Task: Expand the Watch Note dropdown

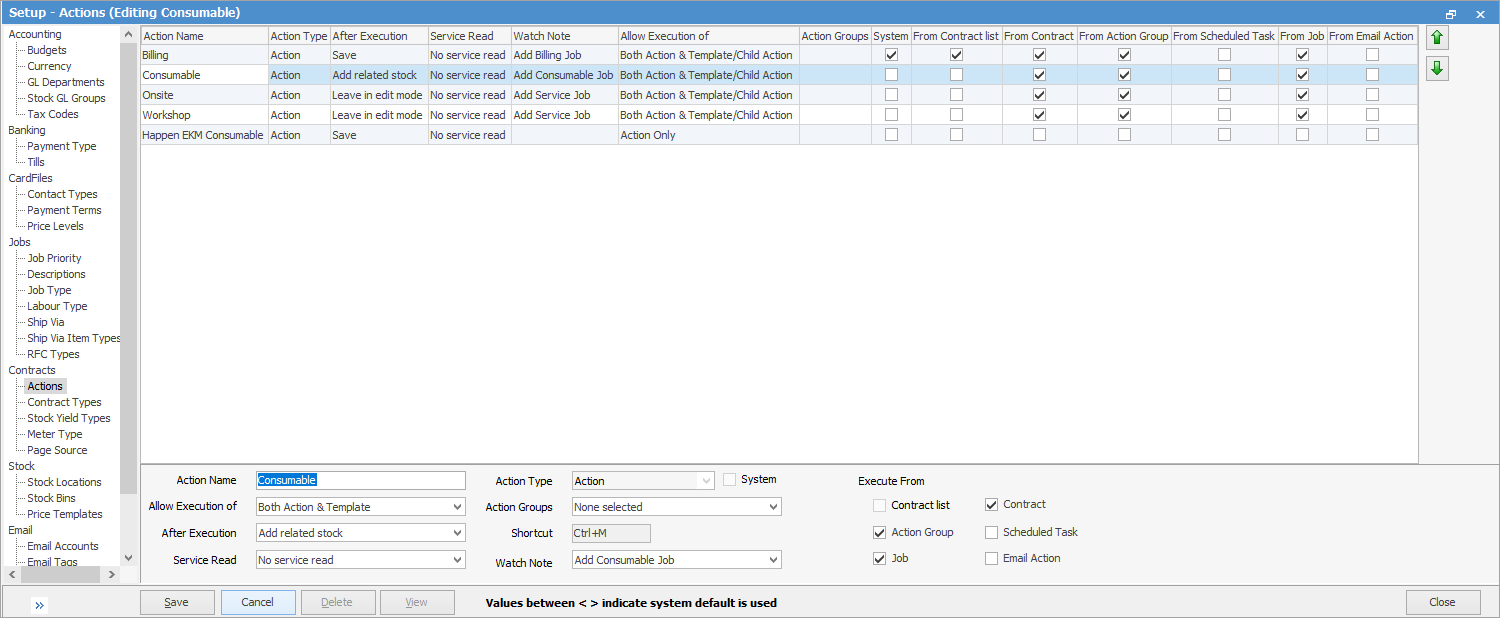Action: 676,561
